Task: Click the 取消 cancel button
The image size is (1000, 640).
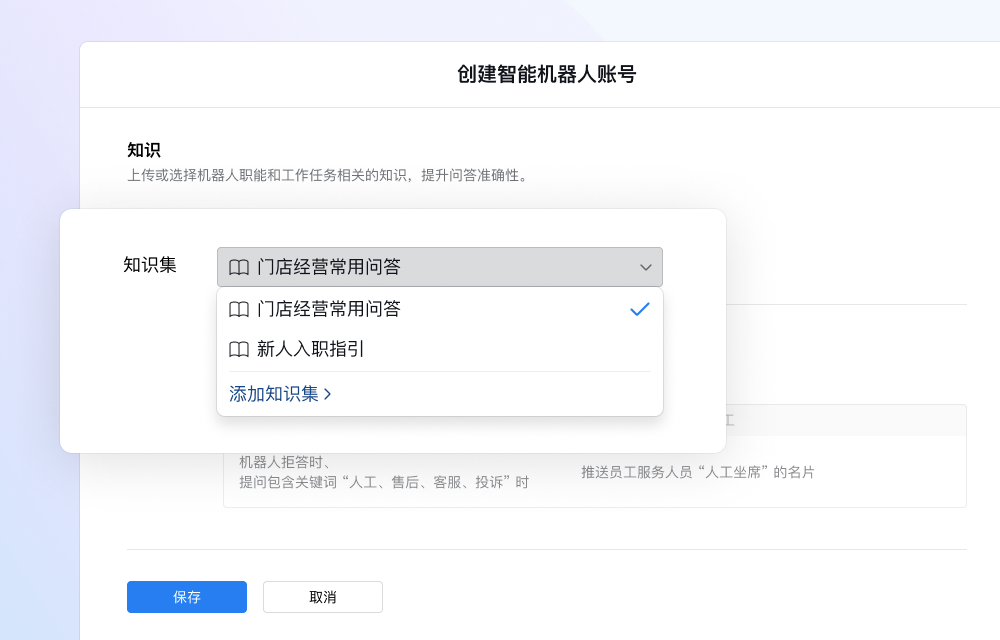Action: point(322,597)
